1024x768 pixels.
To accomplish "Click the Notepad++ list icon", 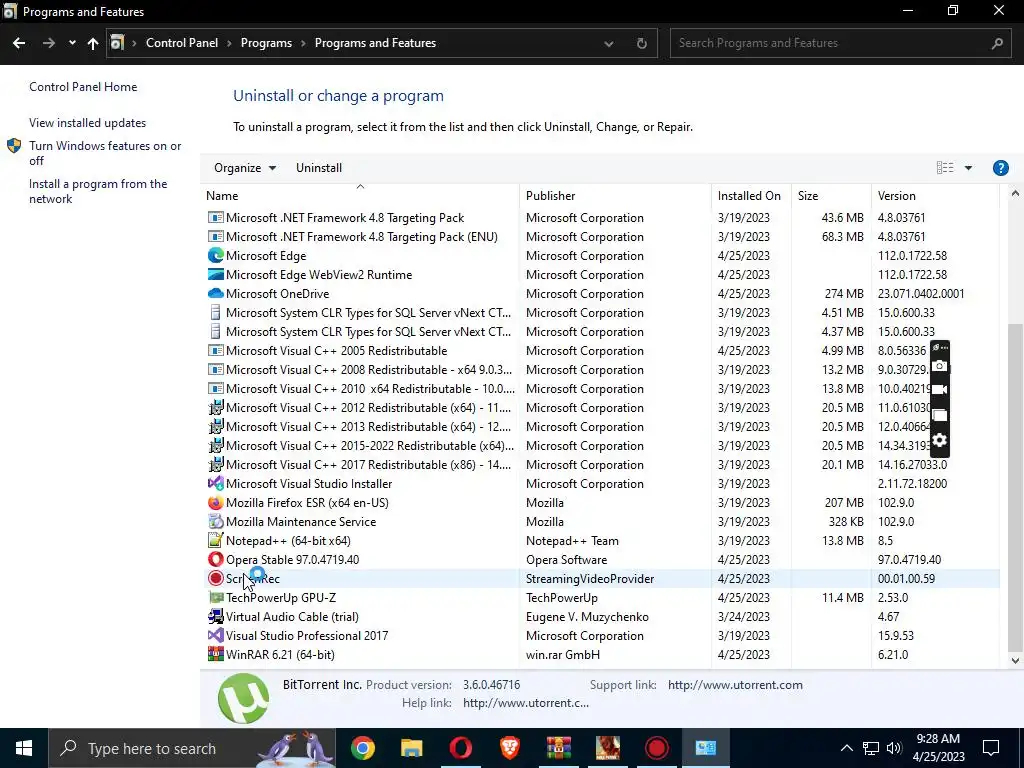I will coord(216,540).
